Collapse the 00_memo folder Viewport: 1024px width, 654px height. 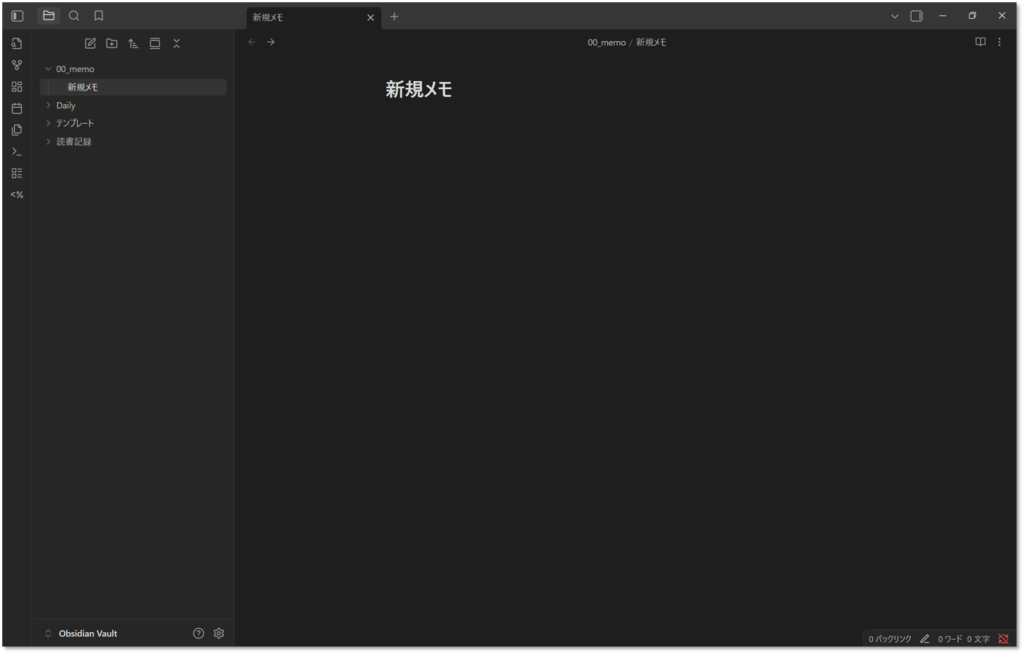48,69
